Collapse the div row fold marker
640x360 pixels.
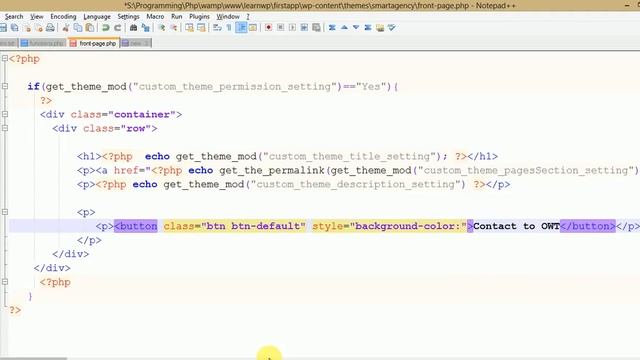5,128
